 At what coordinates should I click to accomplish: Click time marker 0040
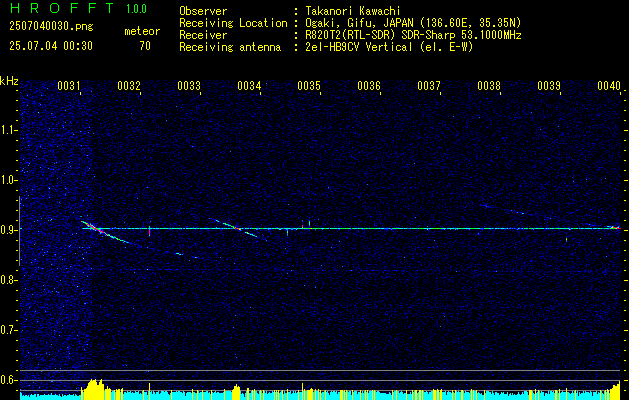pyautogui.click(x=609, y=86)
